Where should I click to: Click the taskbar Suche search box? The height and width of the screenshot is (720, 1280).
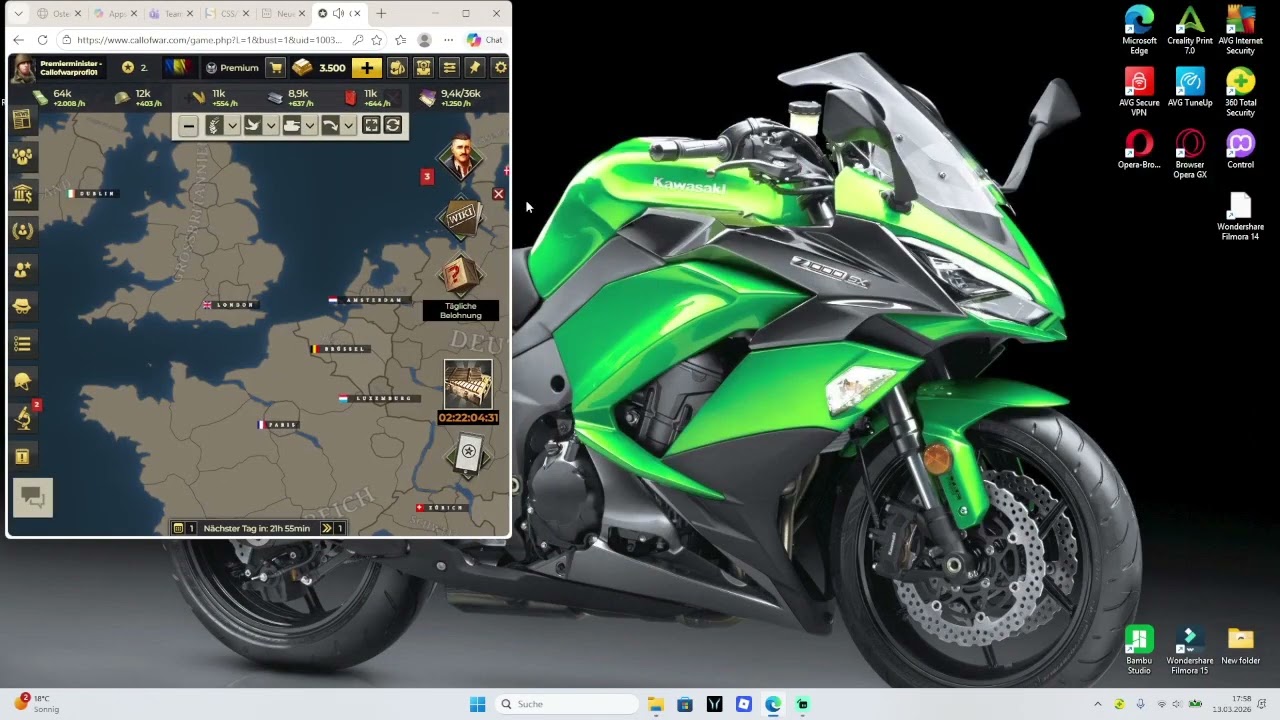click(567, 704)
